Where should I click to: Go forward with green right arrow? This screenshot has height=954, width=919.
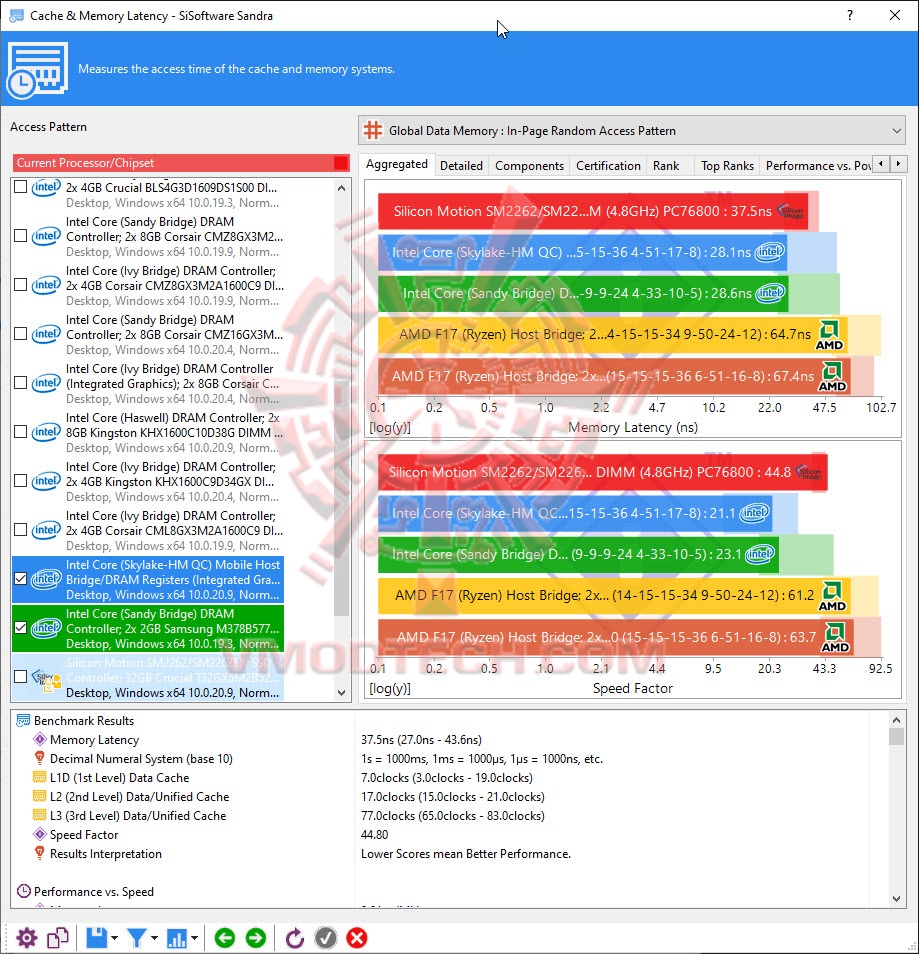coord(256,938)
